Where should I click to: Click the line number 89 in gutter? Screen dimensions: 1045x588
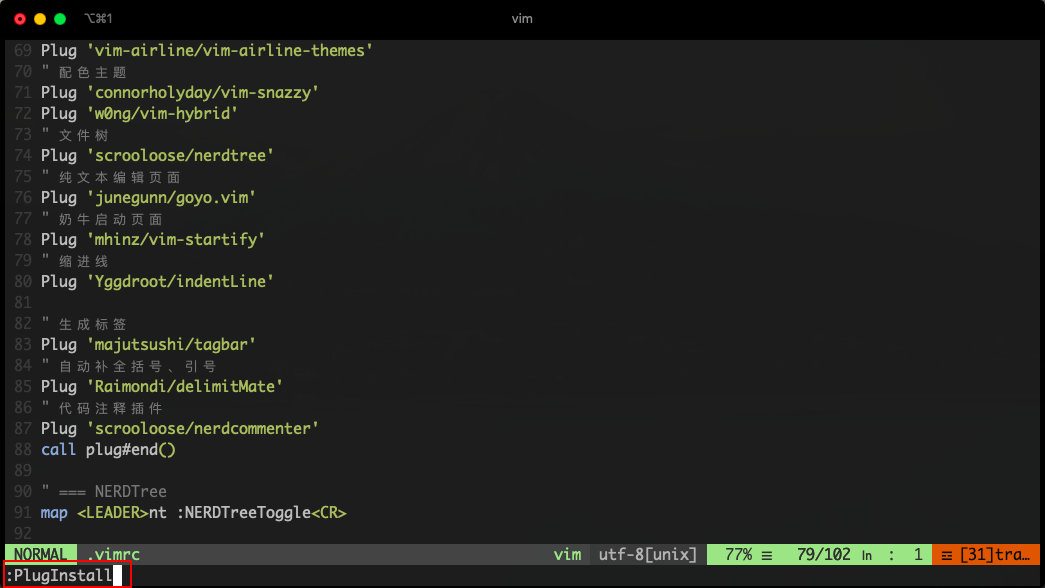coord(23,471)
